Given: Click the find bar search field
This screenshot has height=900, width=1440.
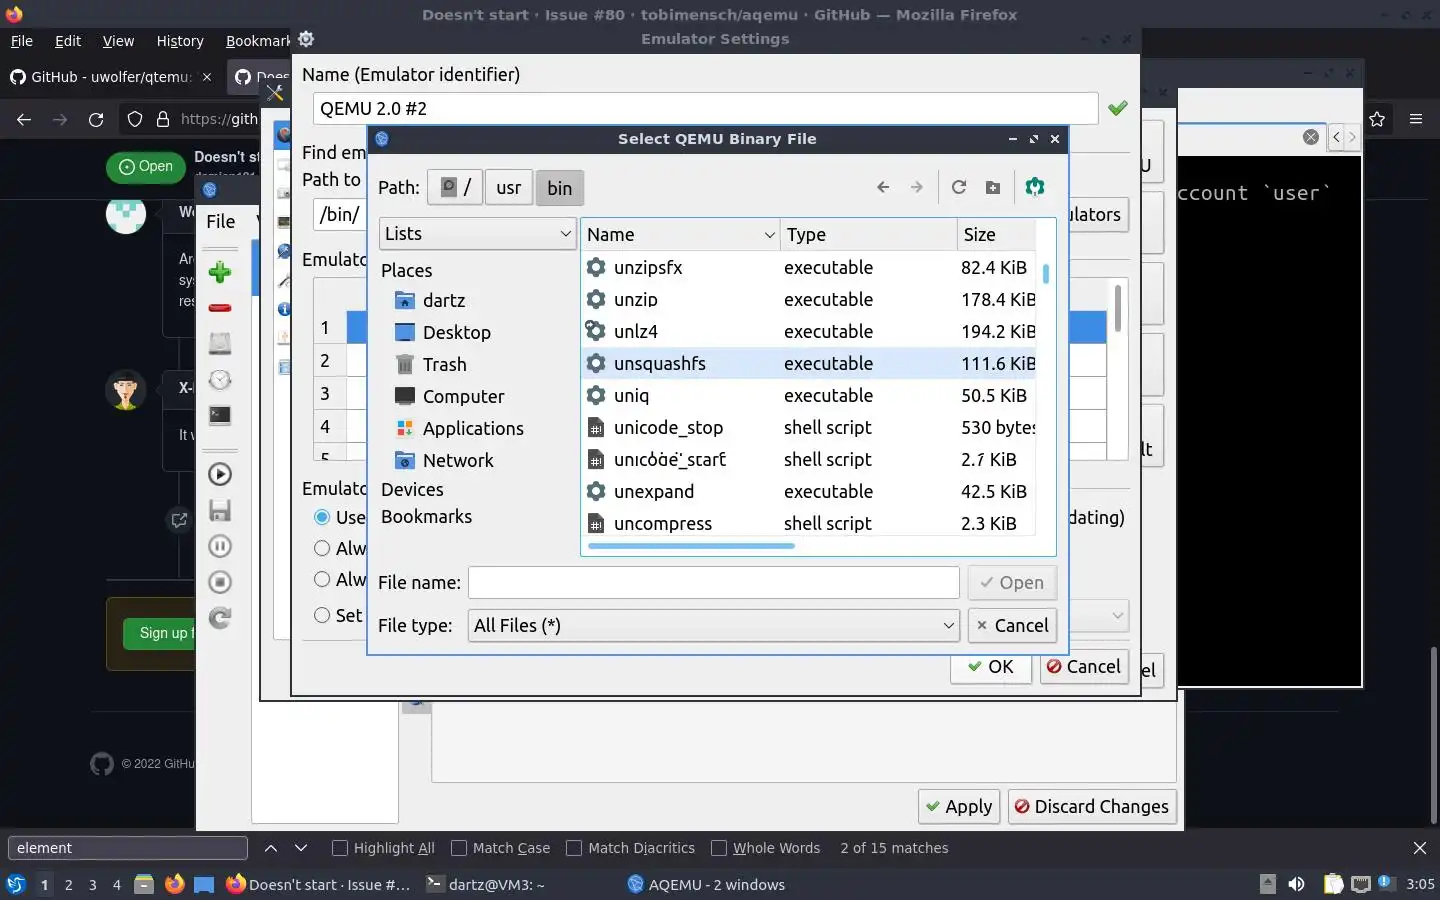Looking at the screenshot, I should pyautogui.click(x=128, y=848).
